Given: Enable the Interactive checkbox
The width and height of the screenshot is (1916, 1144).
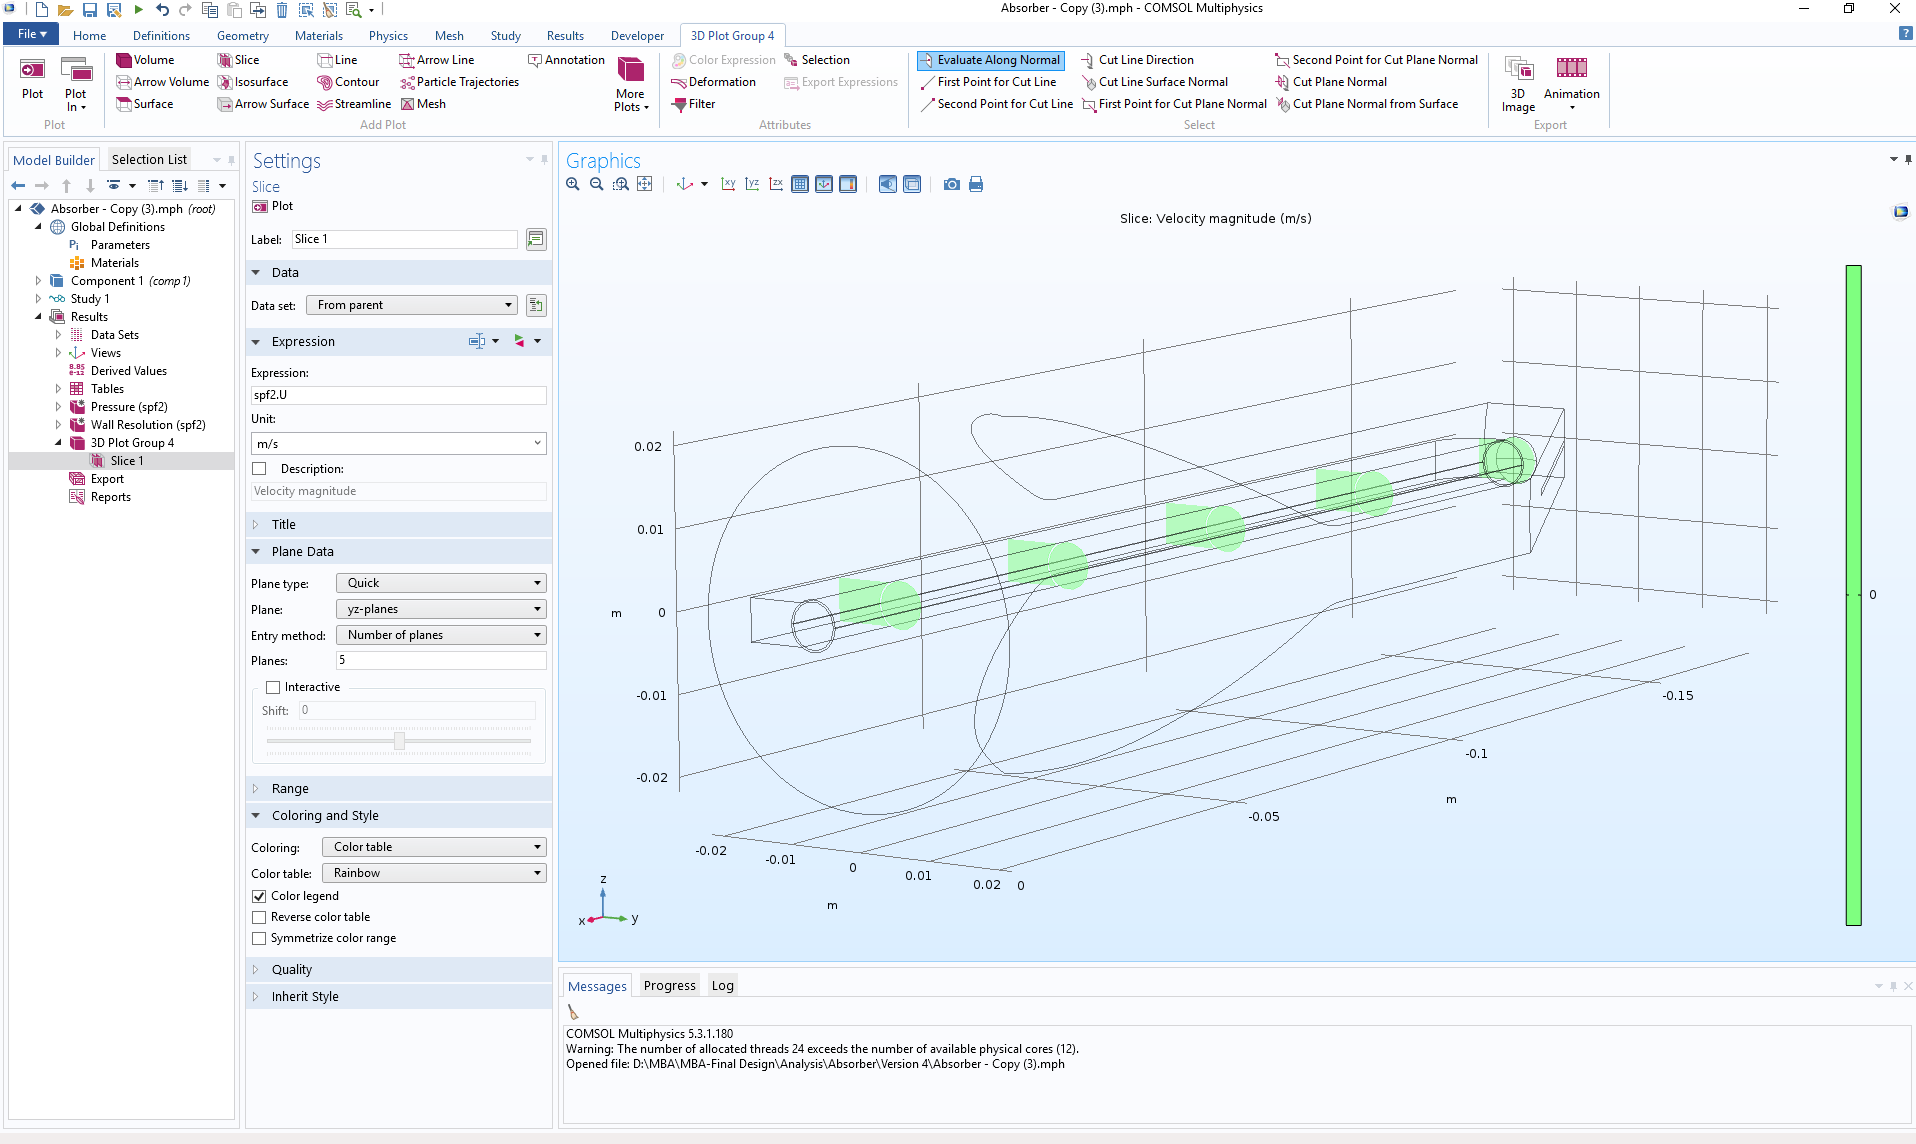Looking at the screenshot, I should point(273,687).
